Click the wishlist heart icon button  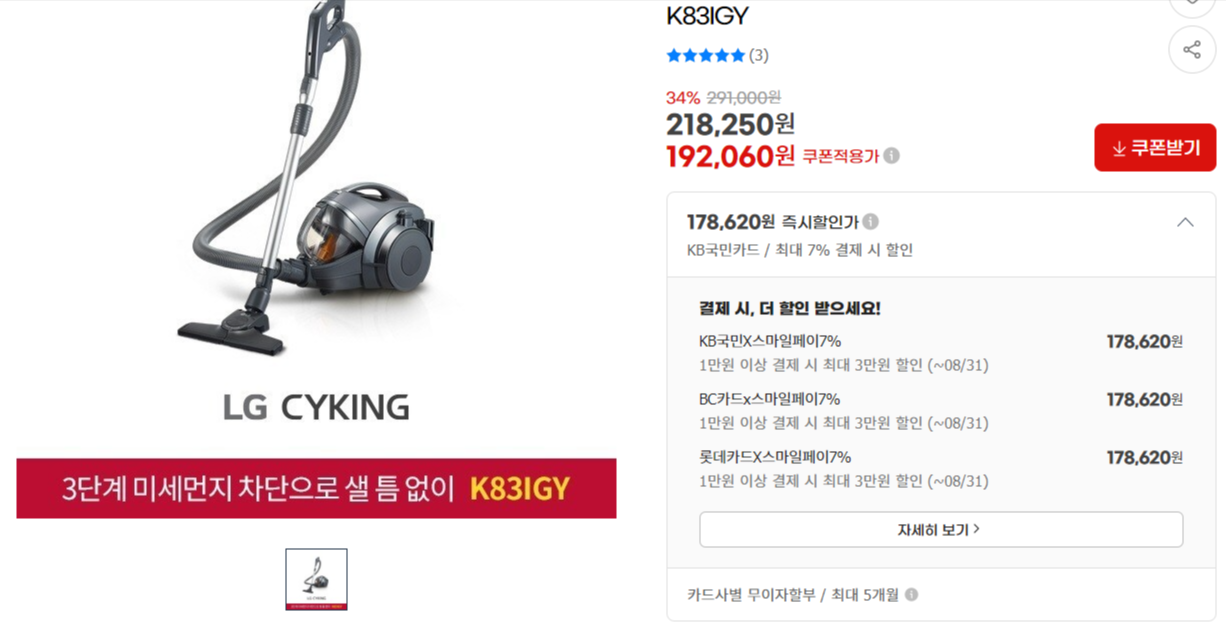coord(1192,5)
